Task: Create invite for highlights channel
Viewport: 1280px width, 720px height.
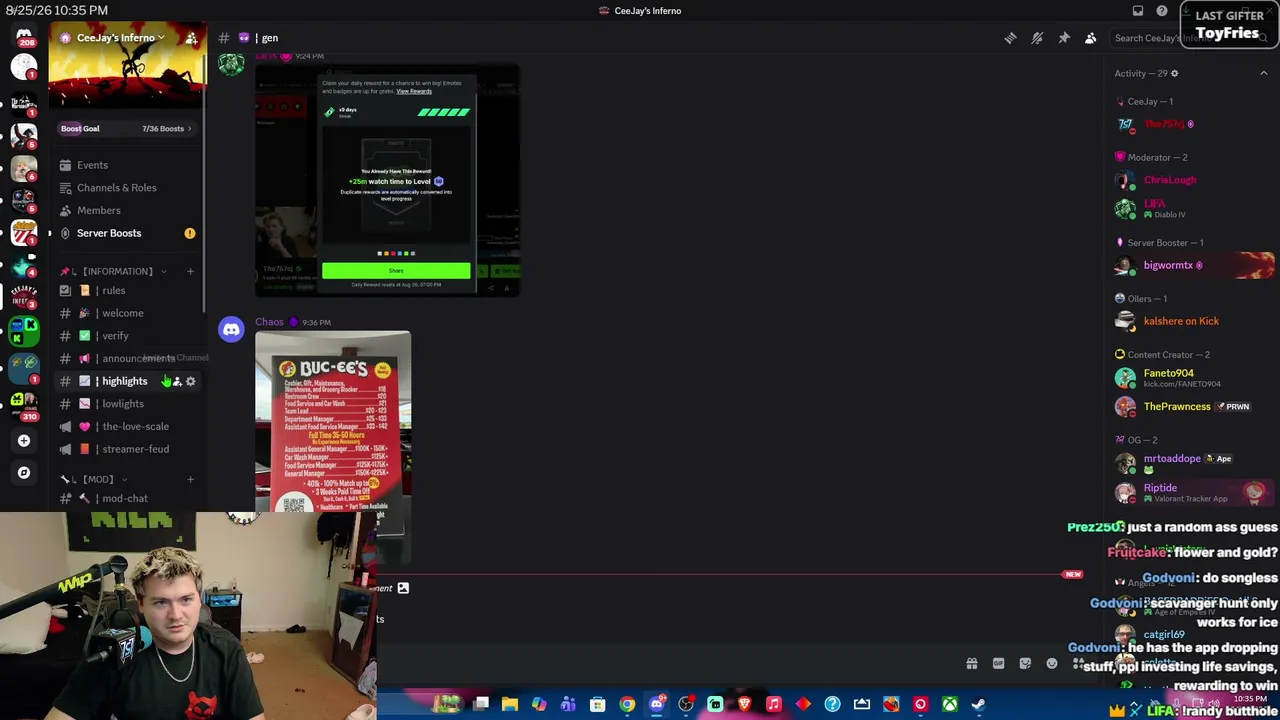Action: 177,381
